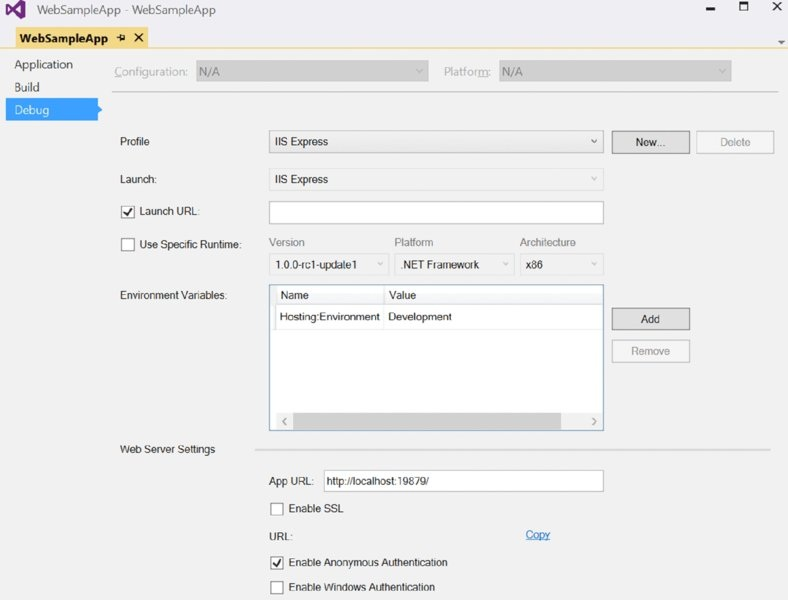Click the right scroll arrow in variables table
The width and height of the screenshot is (788, 600).
594,421
